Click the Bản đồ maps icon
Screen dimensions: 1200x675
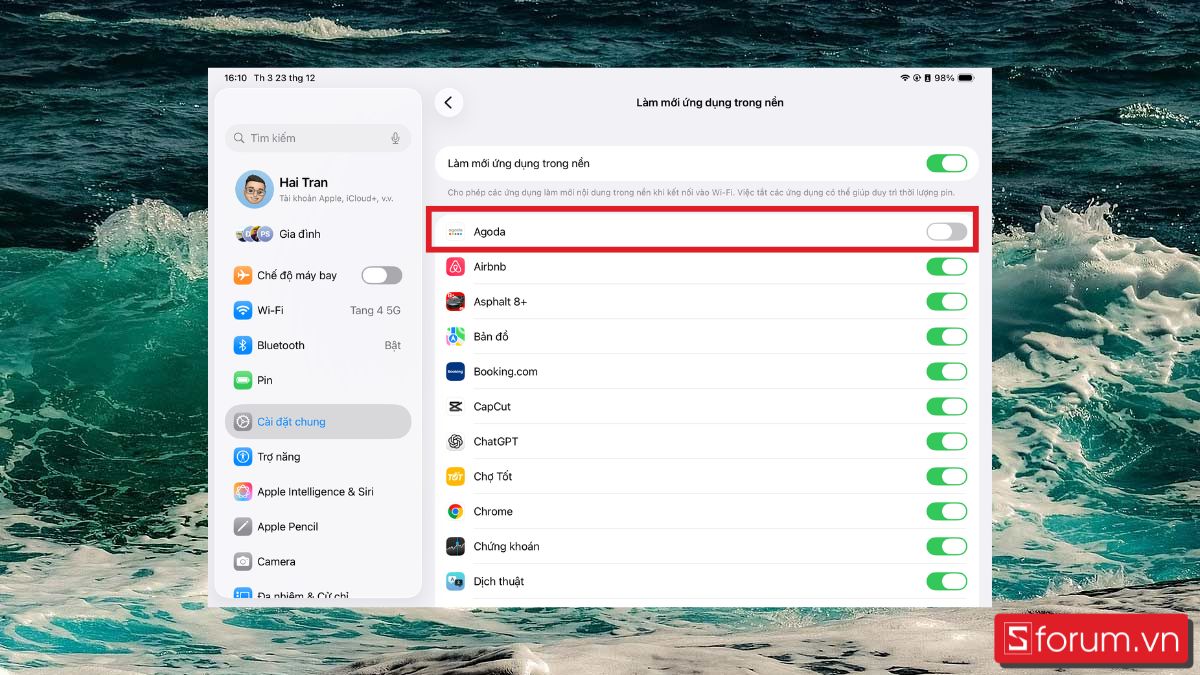[x=455, y=337]
